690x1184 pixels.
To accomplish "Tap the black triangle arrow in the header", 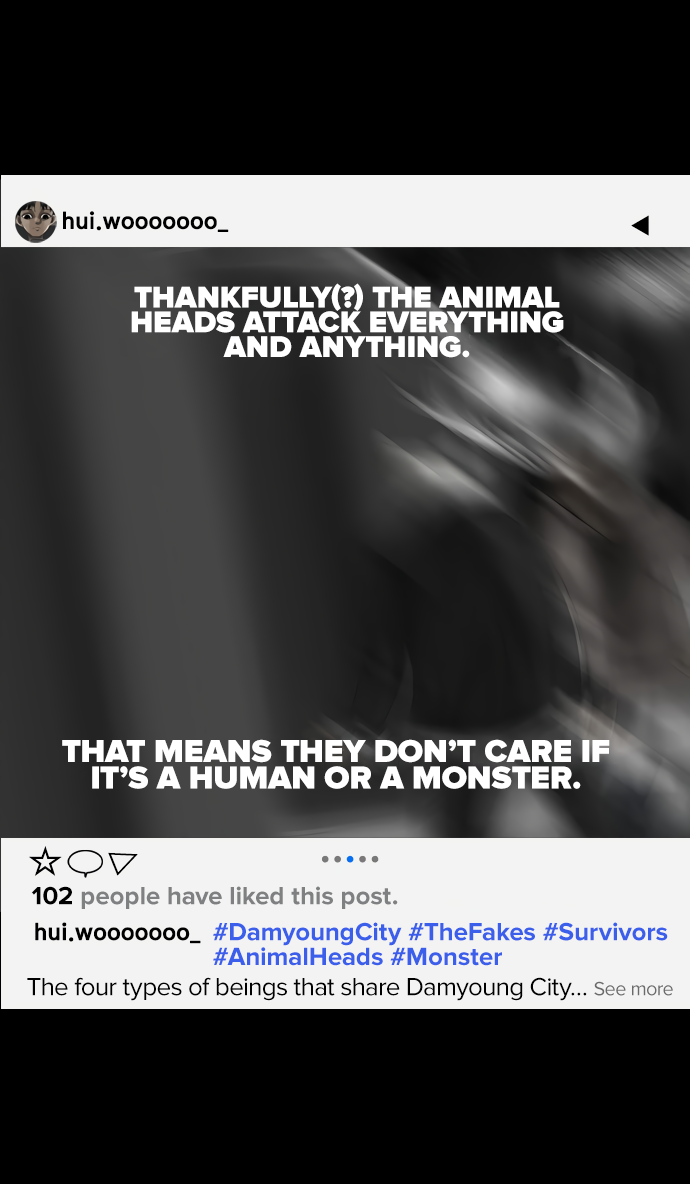I will click(640, 224).
